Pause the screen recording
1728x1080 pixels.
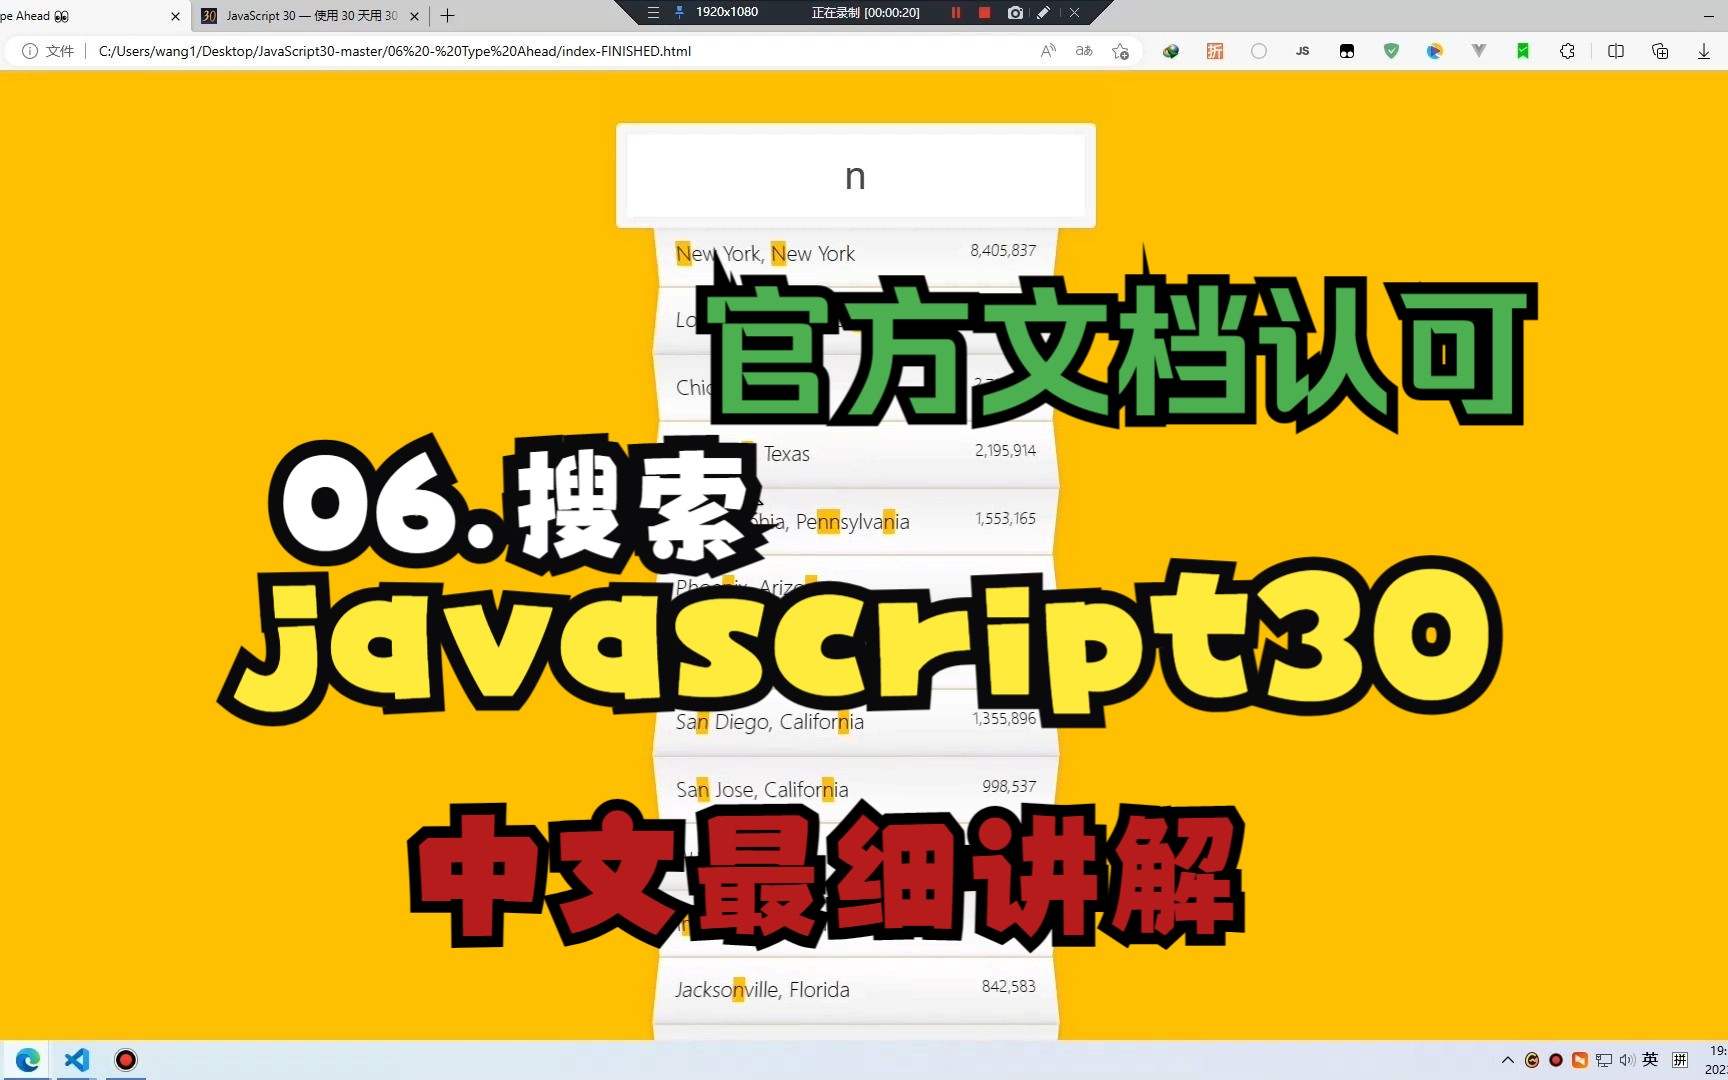coord(956,13)
